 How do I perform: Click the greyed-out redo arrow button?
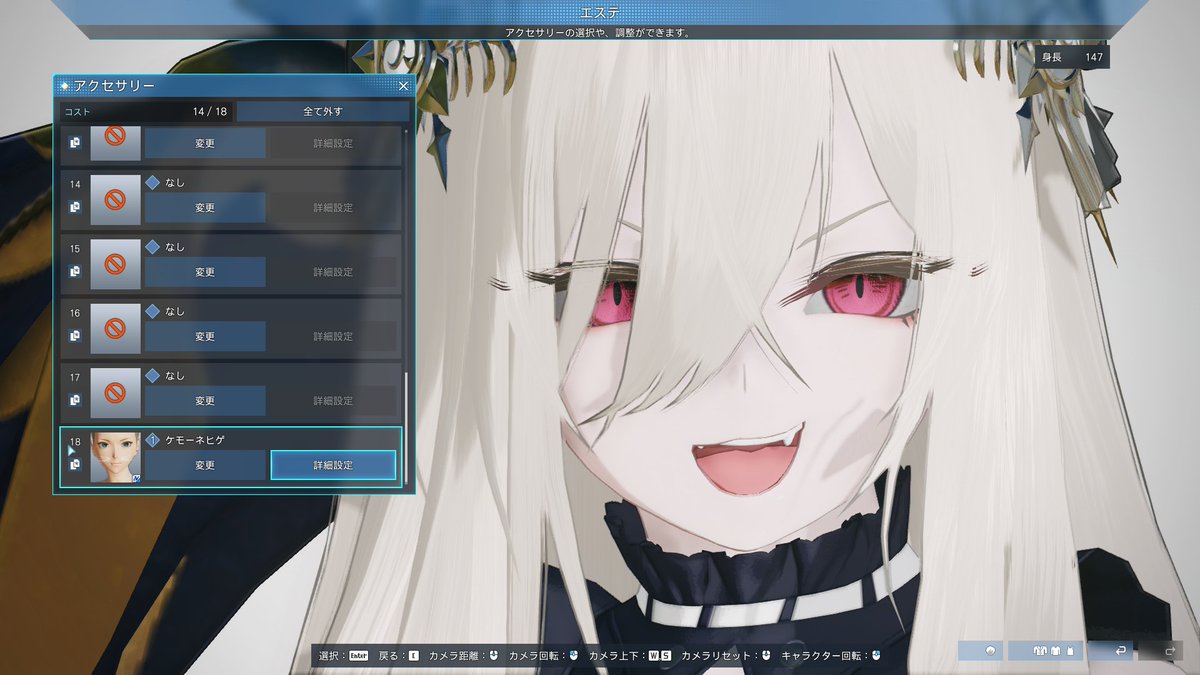[1159, 651]
